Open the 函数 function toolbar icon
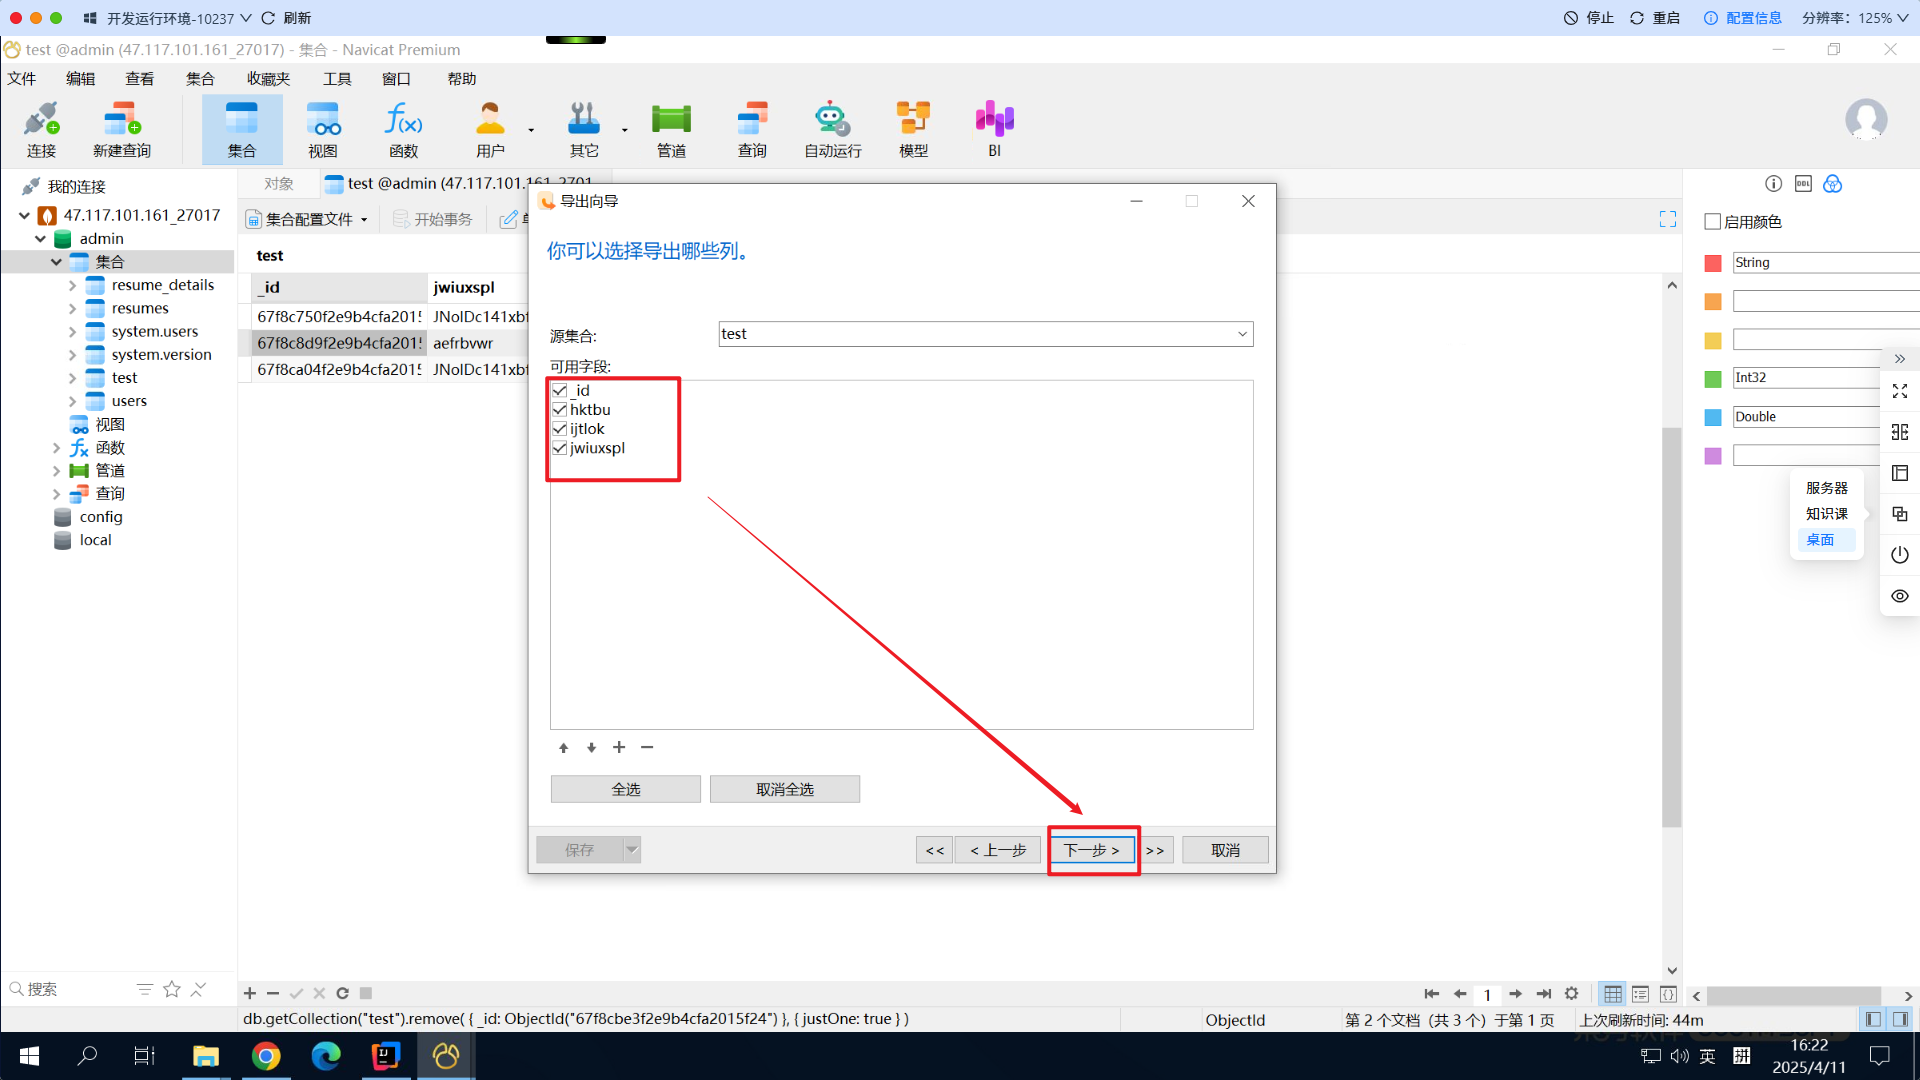1920x1080 pixels. pos(403,130)
